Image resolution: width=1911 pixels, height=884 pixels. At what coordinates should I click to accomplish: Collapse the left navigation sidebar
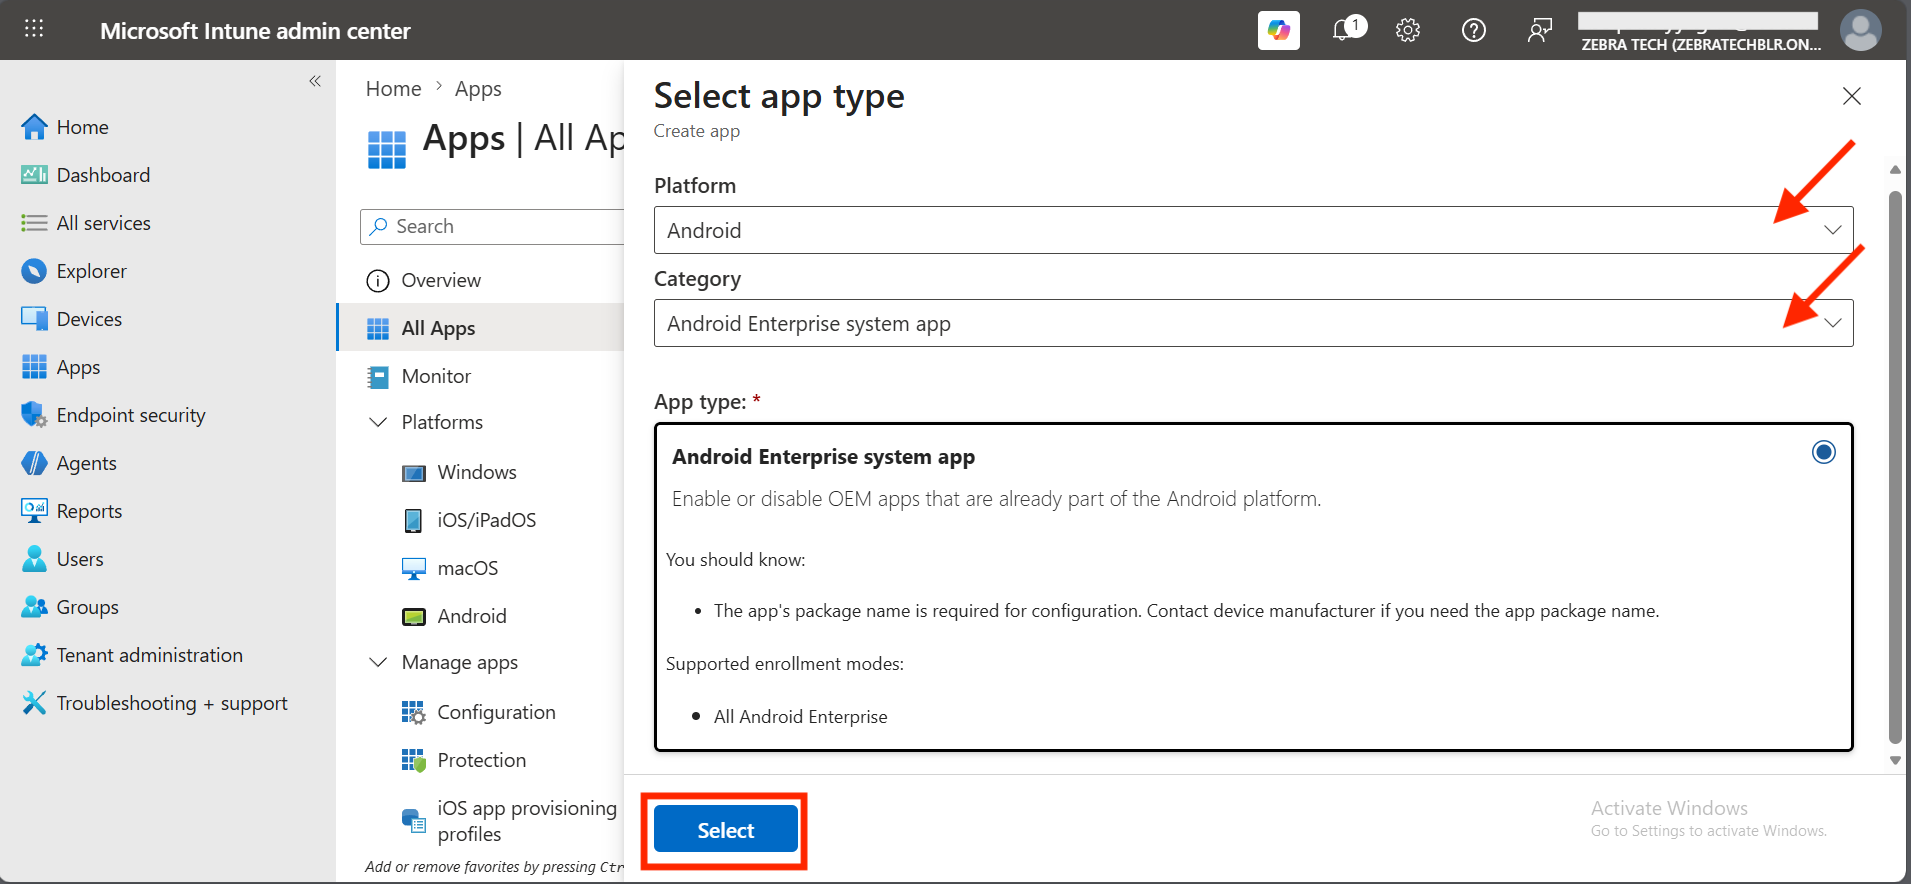pyautogui.click(x=315, y=81)
